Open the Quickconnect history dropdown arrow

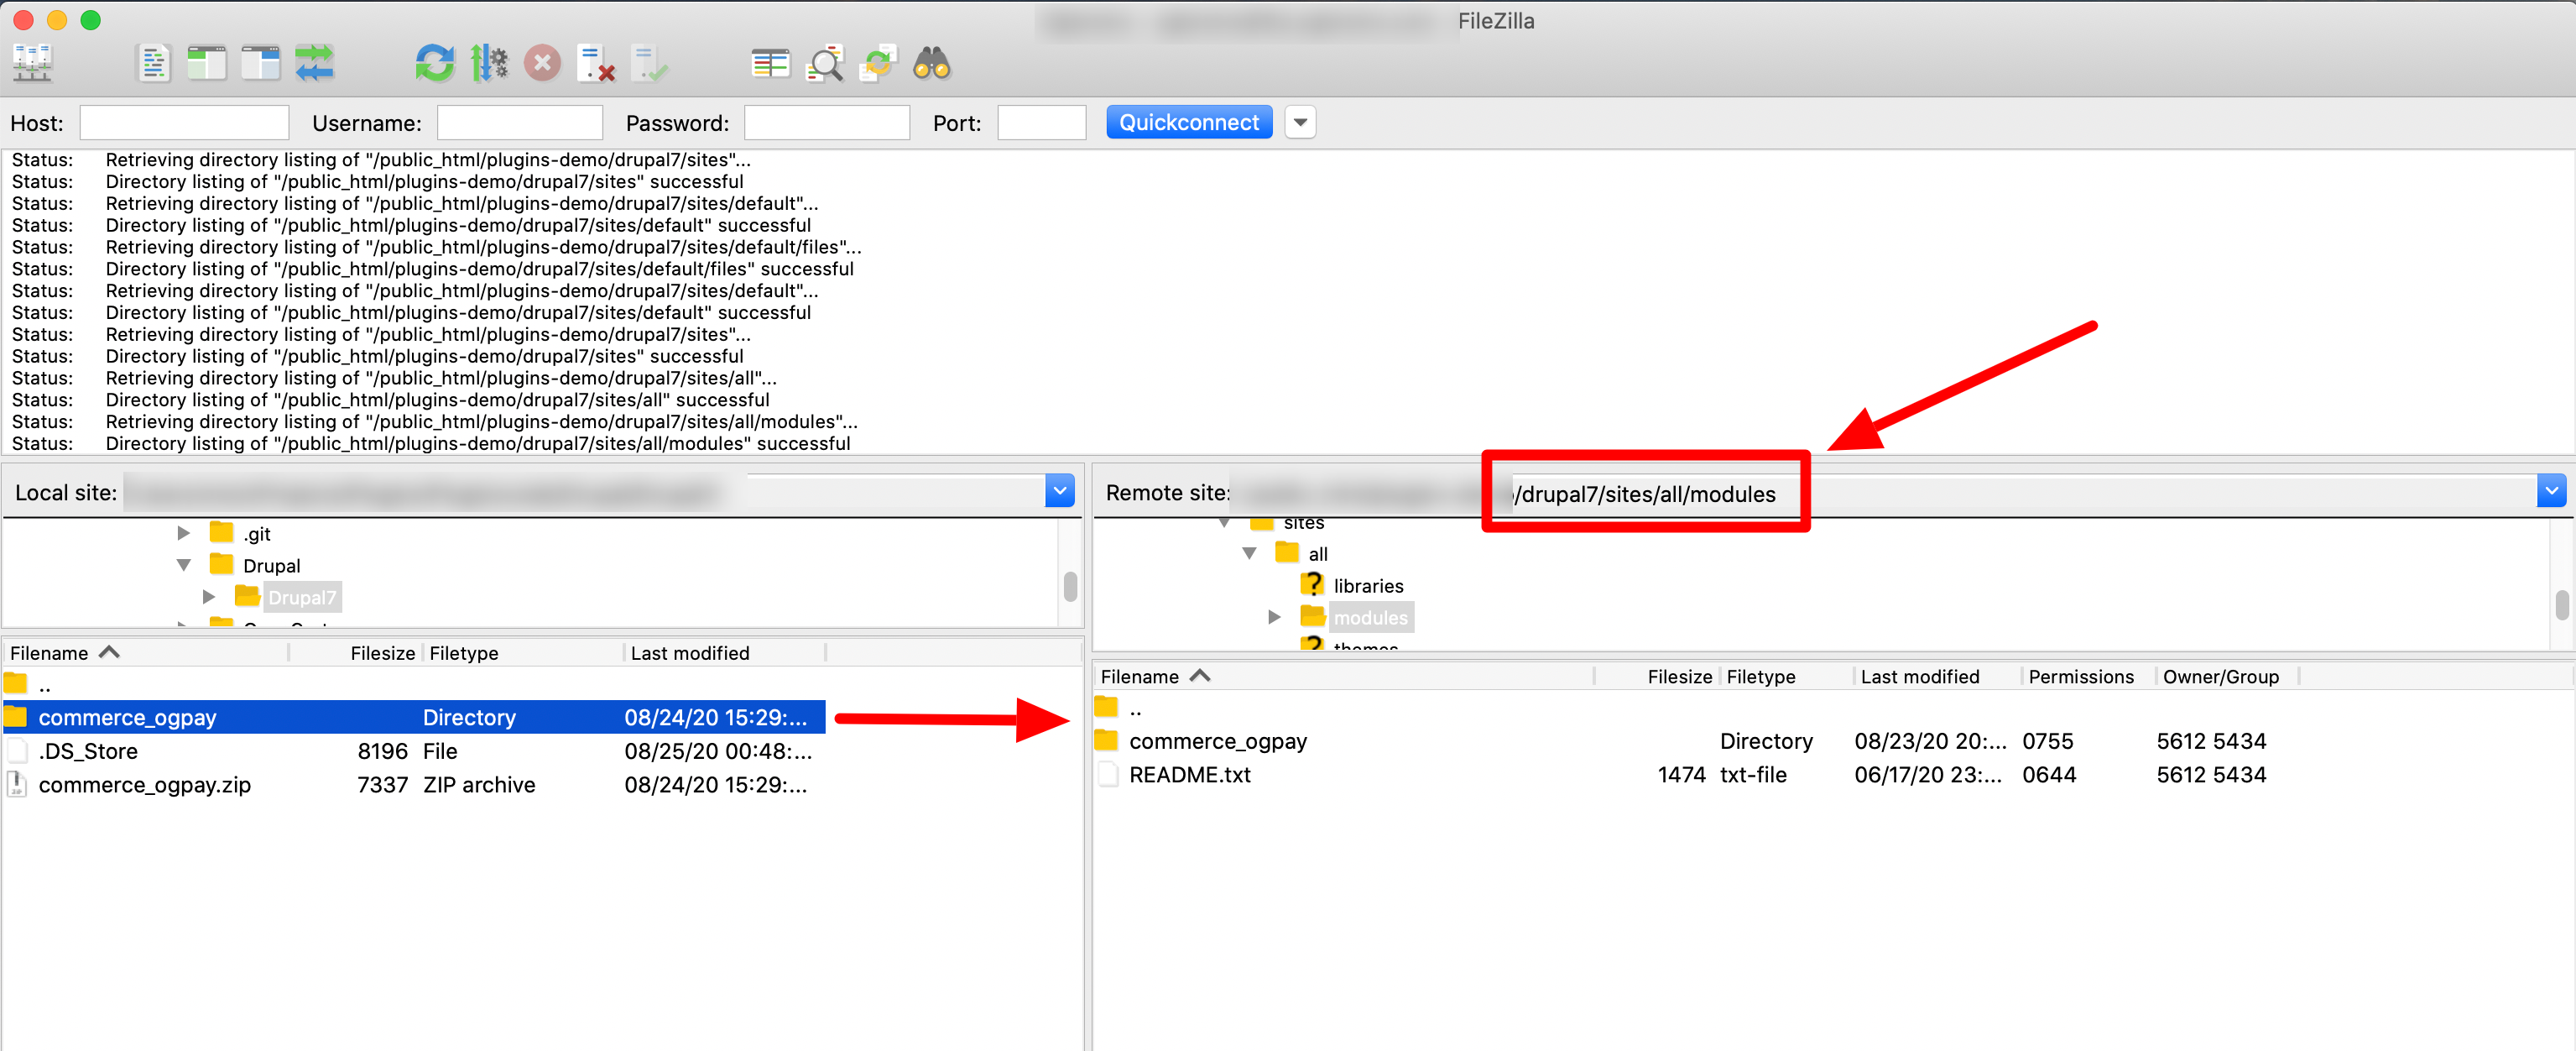(1300, 122)
